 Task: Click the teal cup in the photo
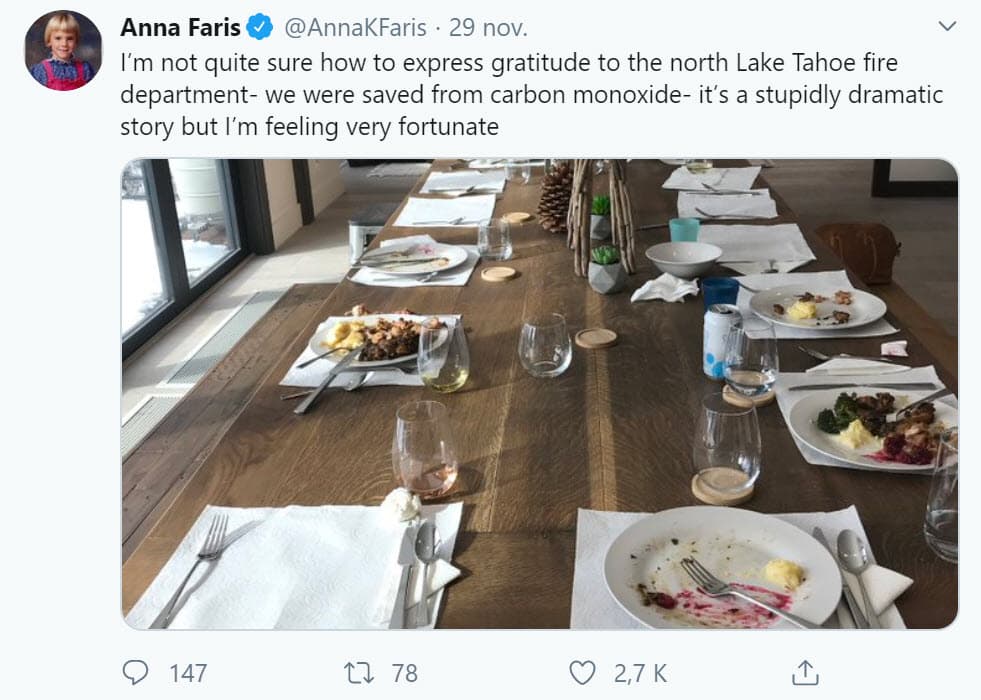point(684,230)
